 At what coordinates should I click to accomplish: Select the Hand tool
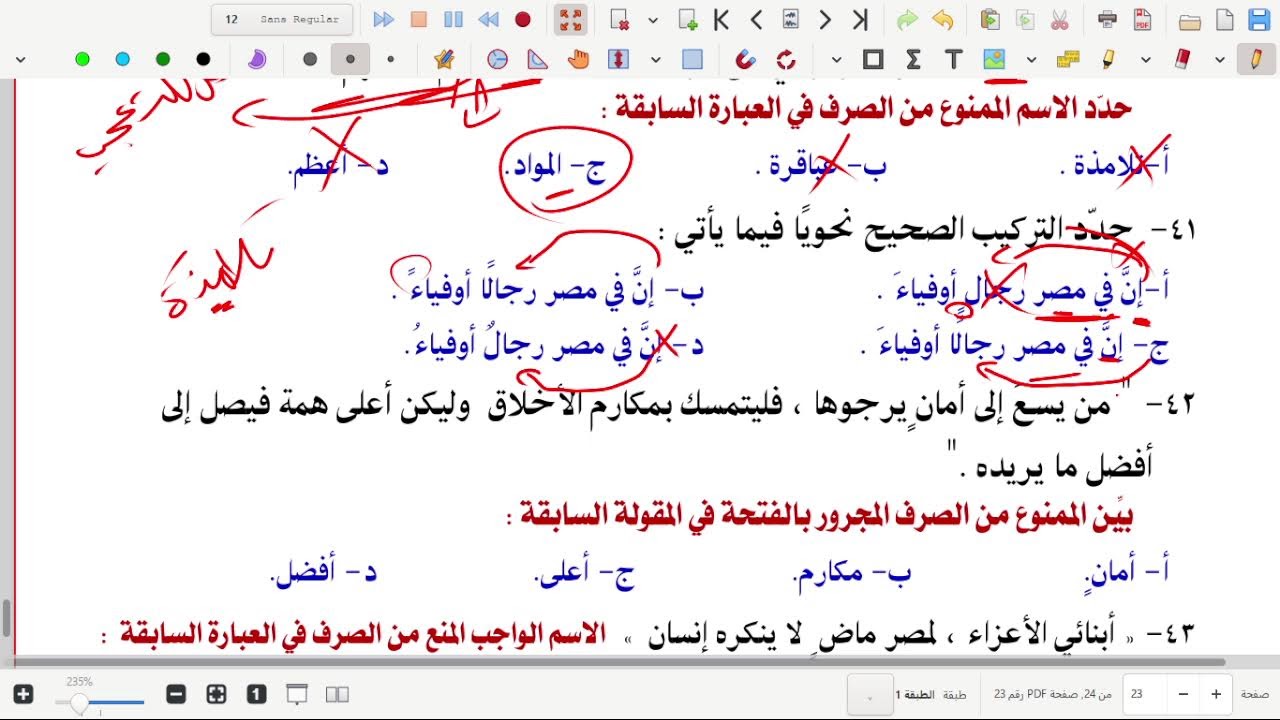(578, 60)
